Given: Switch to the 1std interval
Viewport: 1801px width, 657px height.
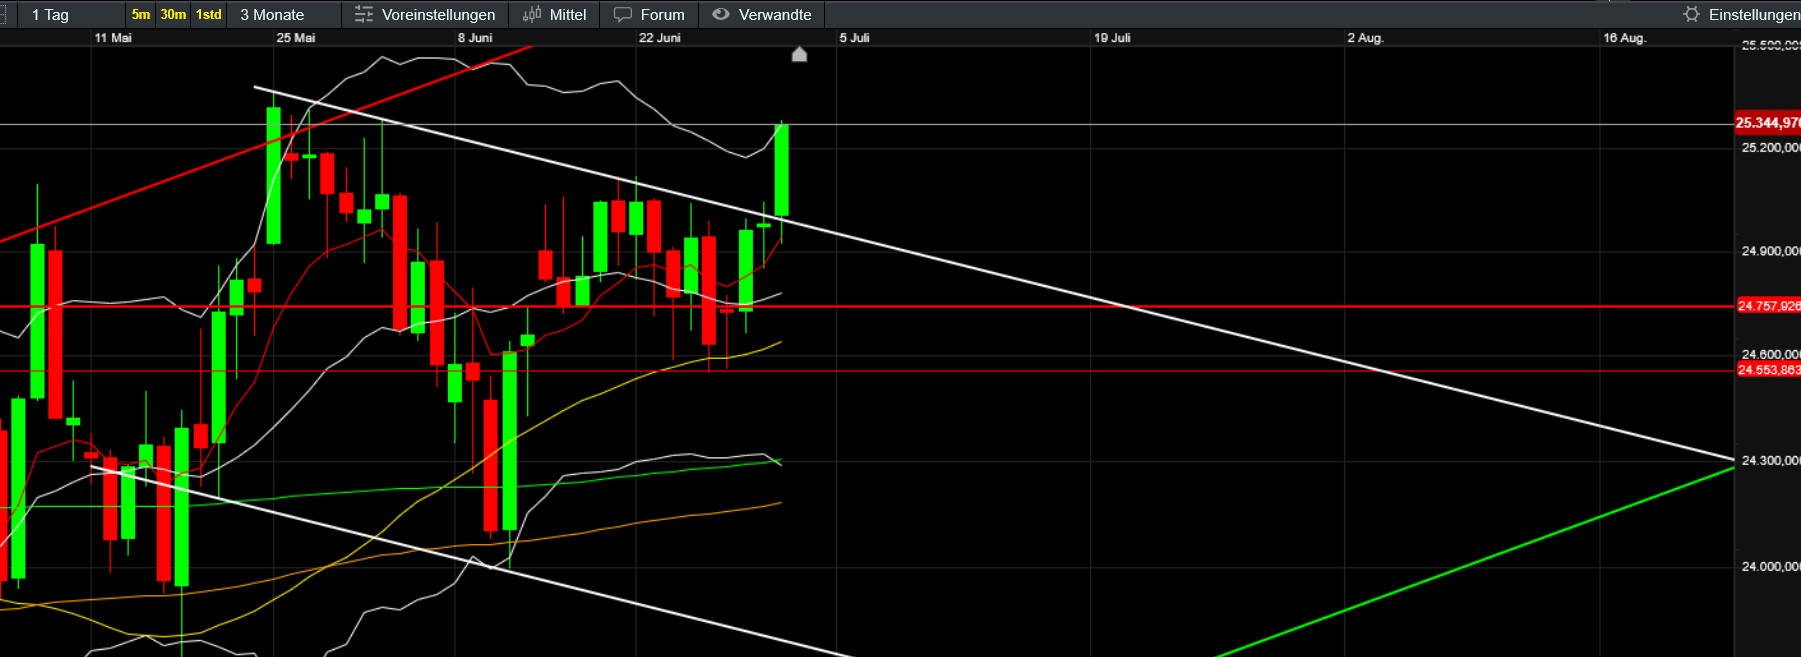Looking at the screenshot, I should click(x=208, y=14).
